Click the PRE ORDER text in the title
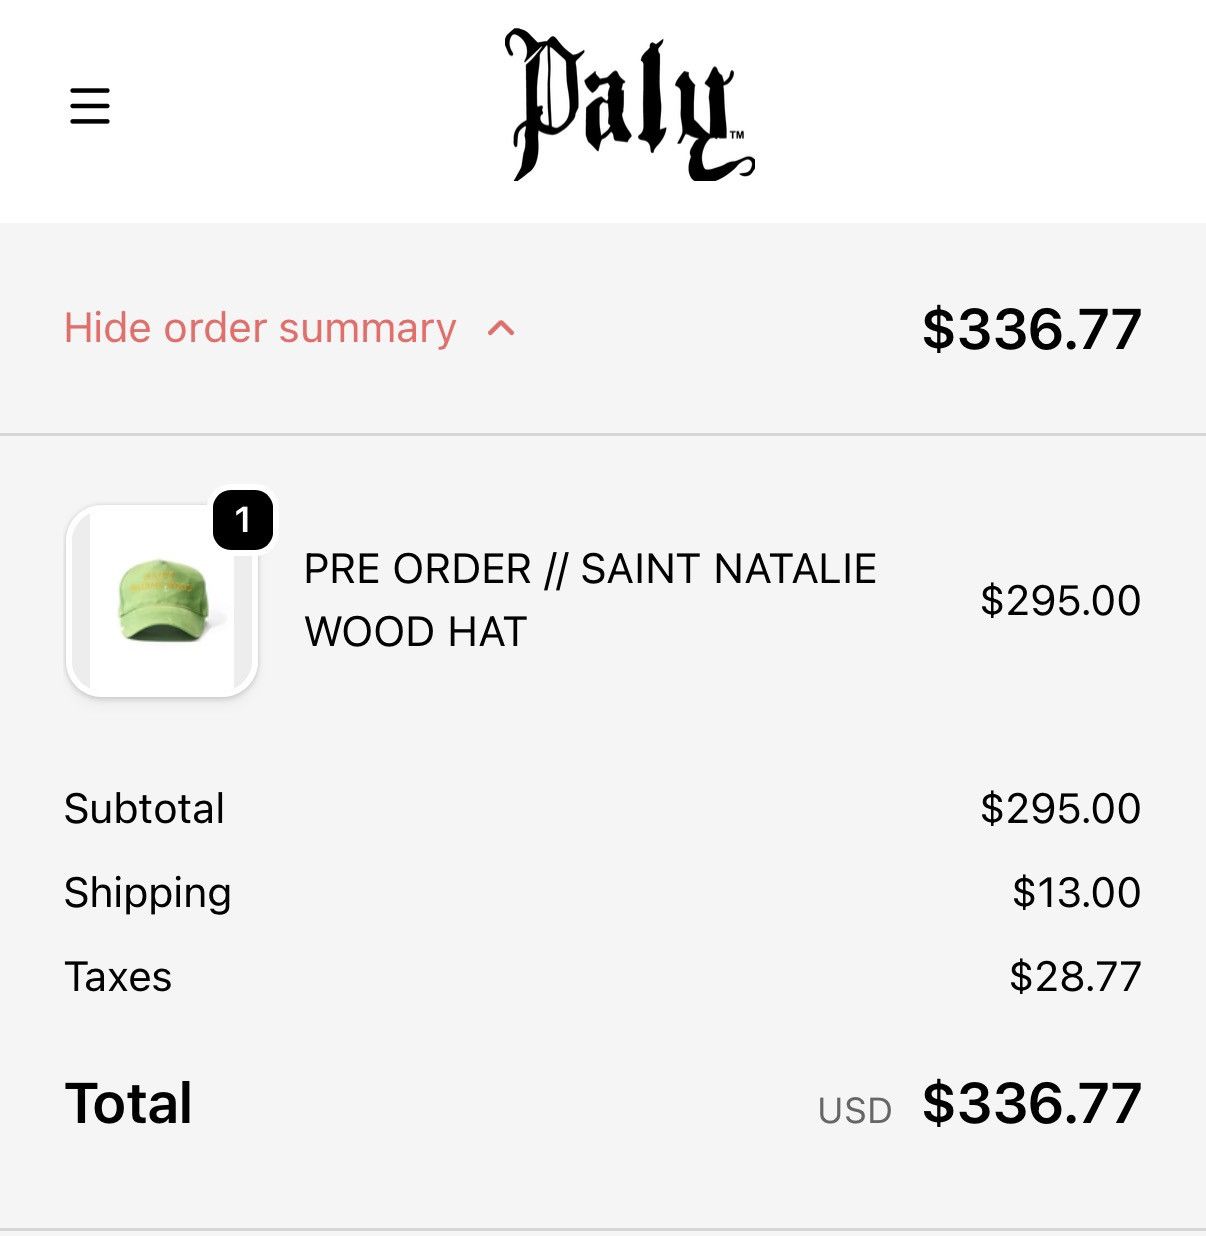1206x1236 pixels. click(x=418, y=569)
